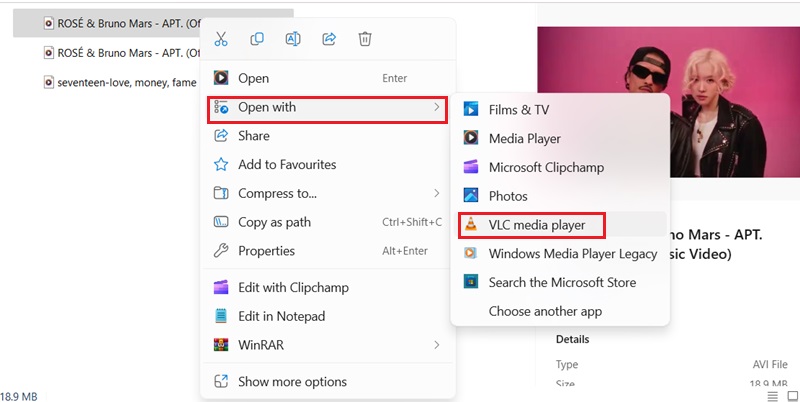Switch to details view icon in status bar

pyautogui.click(x=772, y=396)
